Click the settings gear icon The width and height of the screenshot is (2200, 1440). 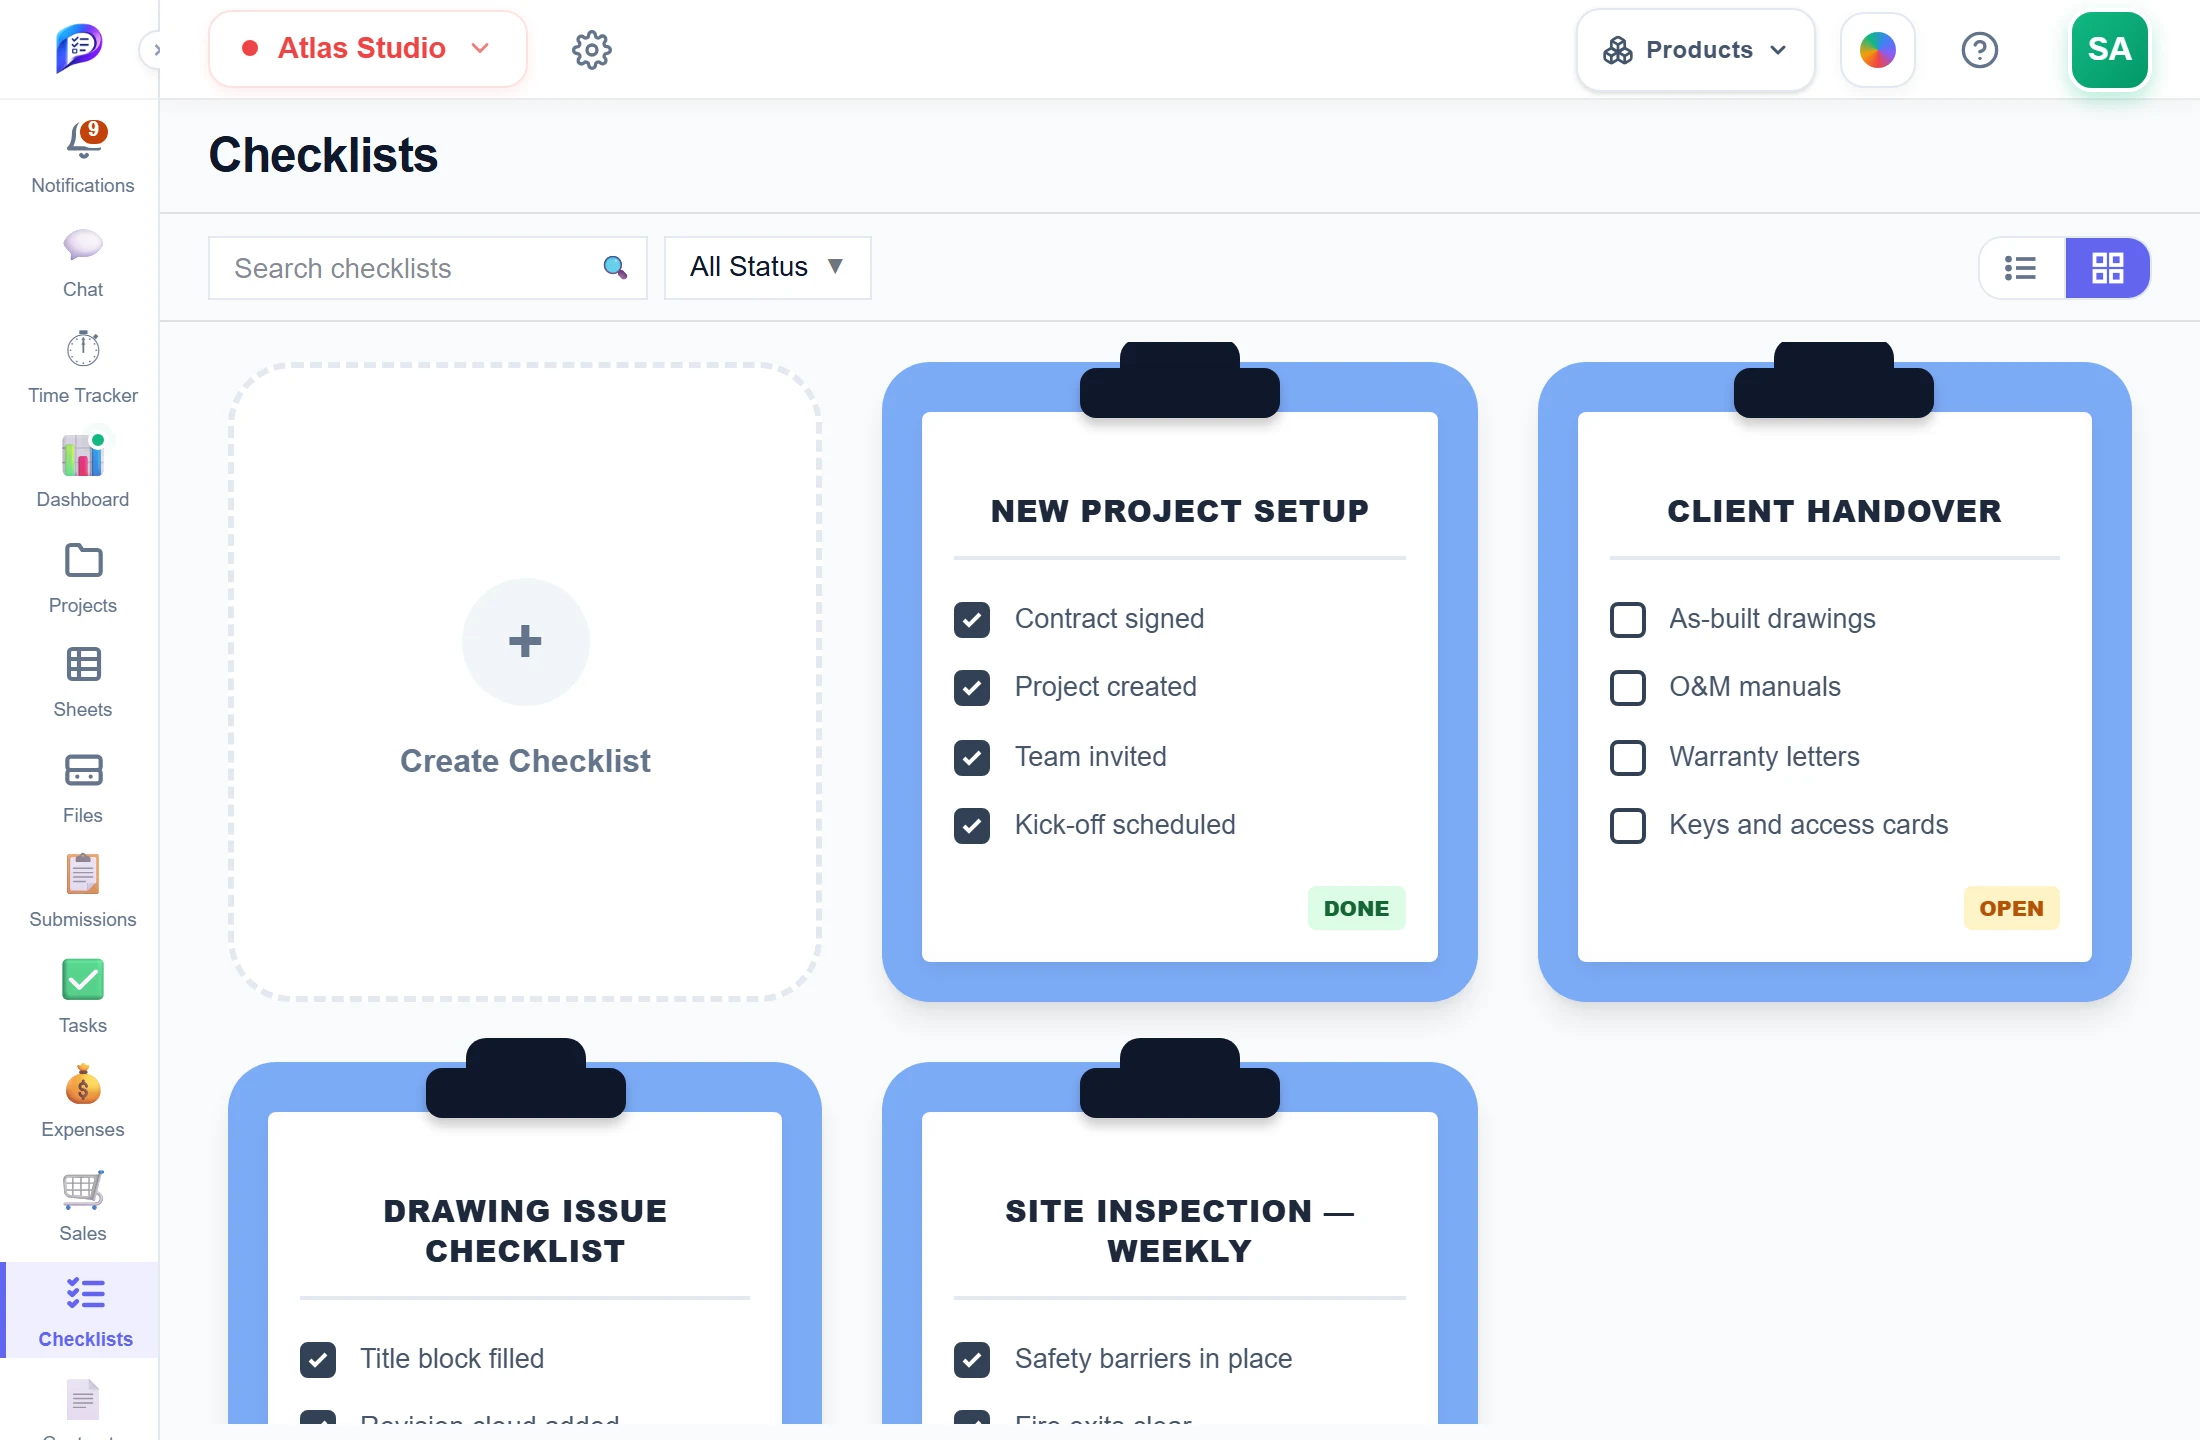(592, 49)
